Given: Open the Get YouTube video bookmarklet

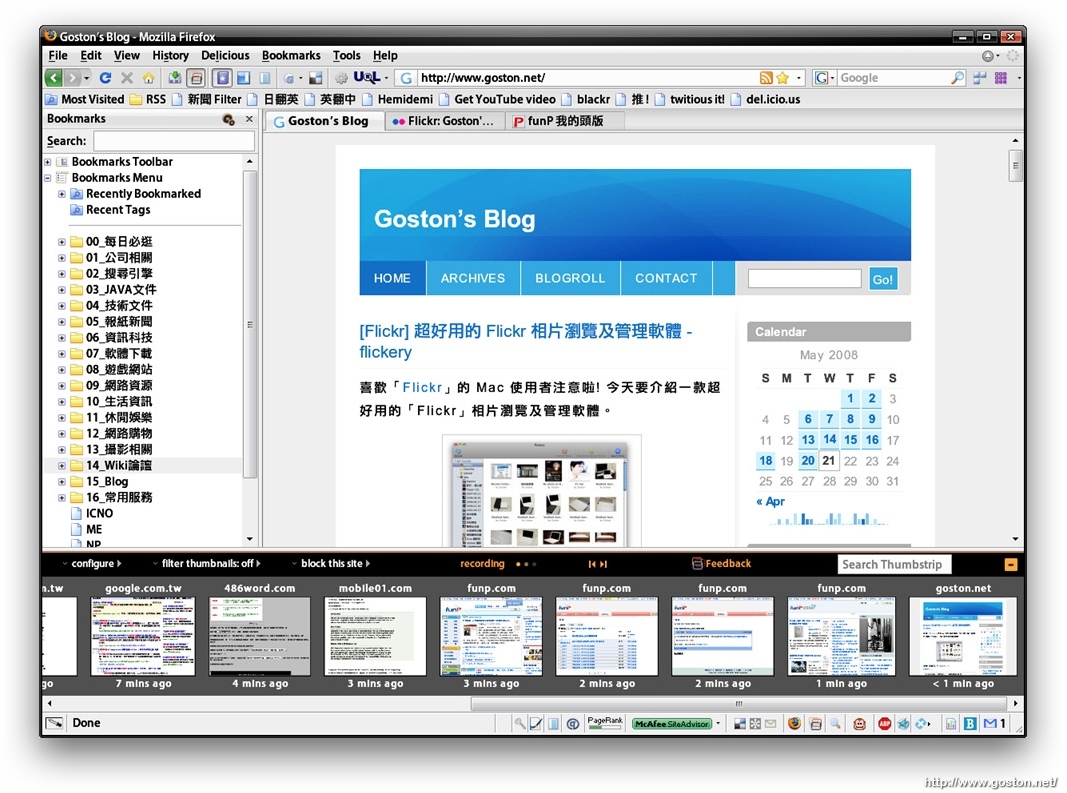Looking at the screenshot, I should pos(497,99).
